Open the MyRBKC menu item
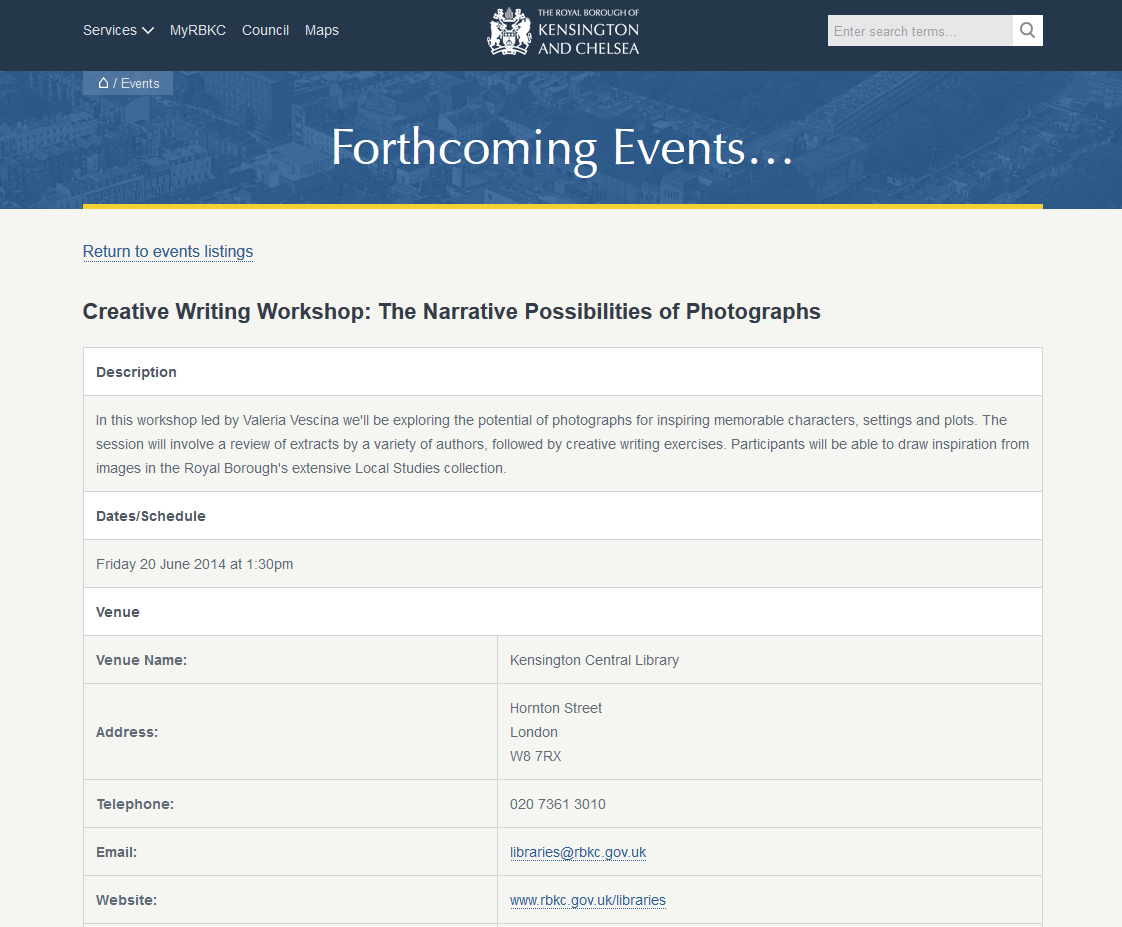Viewport: 1122px width, 927px height. click(x=198, y=30)
